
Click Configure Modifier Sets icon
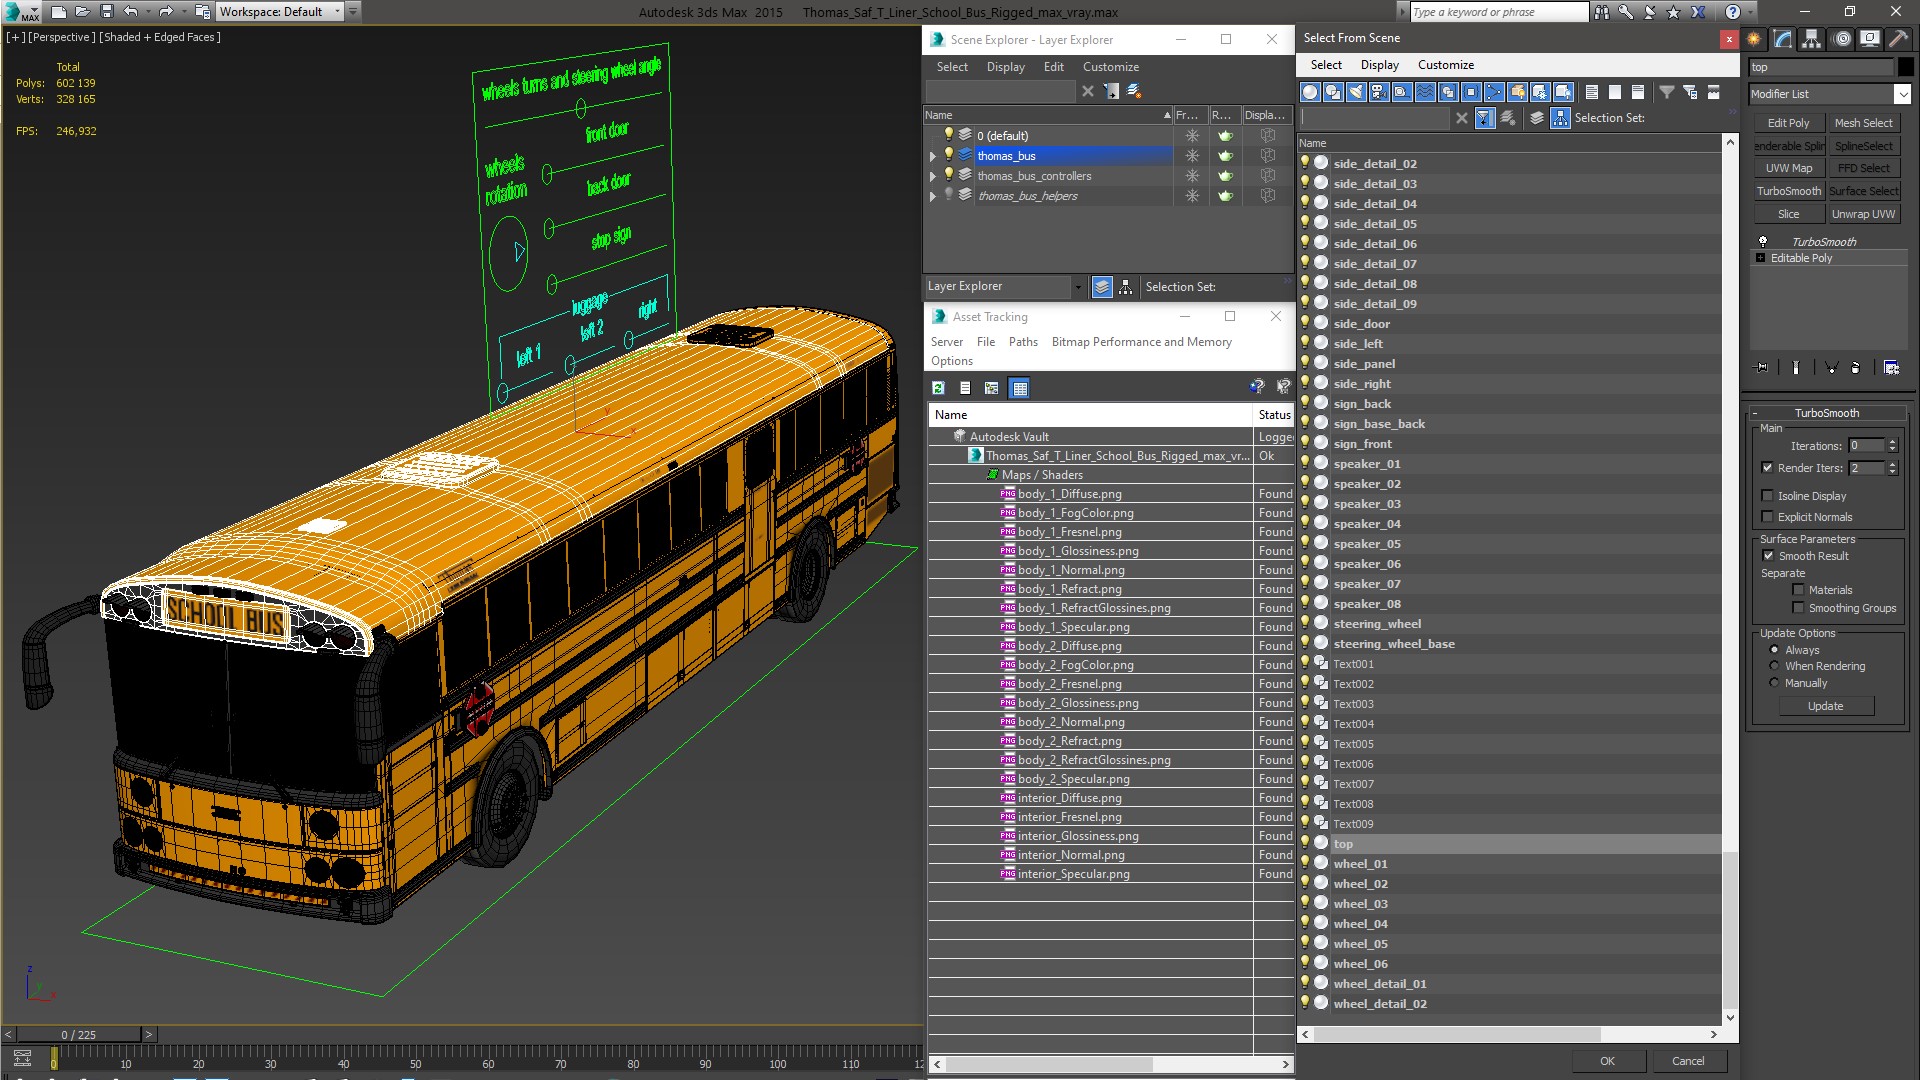coord(1891,368)
